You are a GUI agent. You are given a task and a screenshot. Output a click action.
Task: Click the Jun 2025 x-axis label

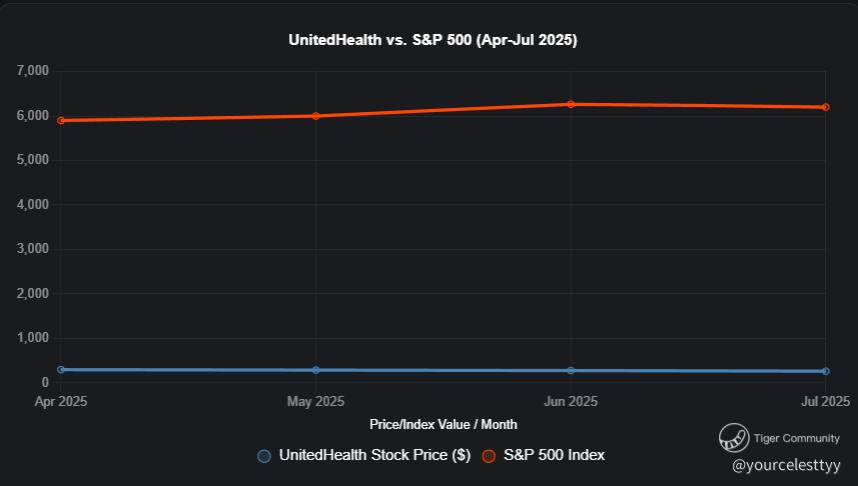click(571, 402)
